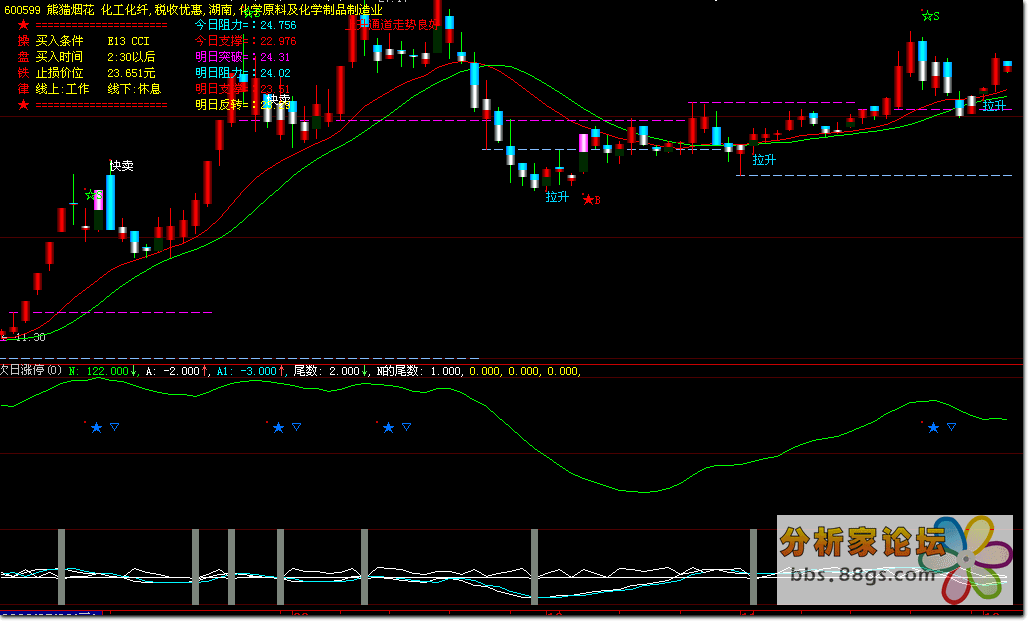1030x622 pixels.
Task: Click the stock title 600599 熊猫烟花
Action: click(x=49, y=10)
